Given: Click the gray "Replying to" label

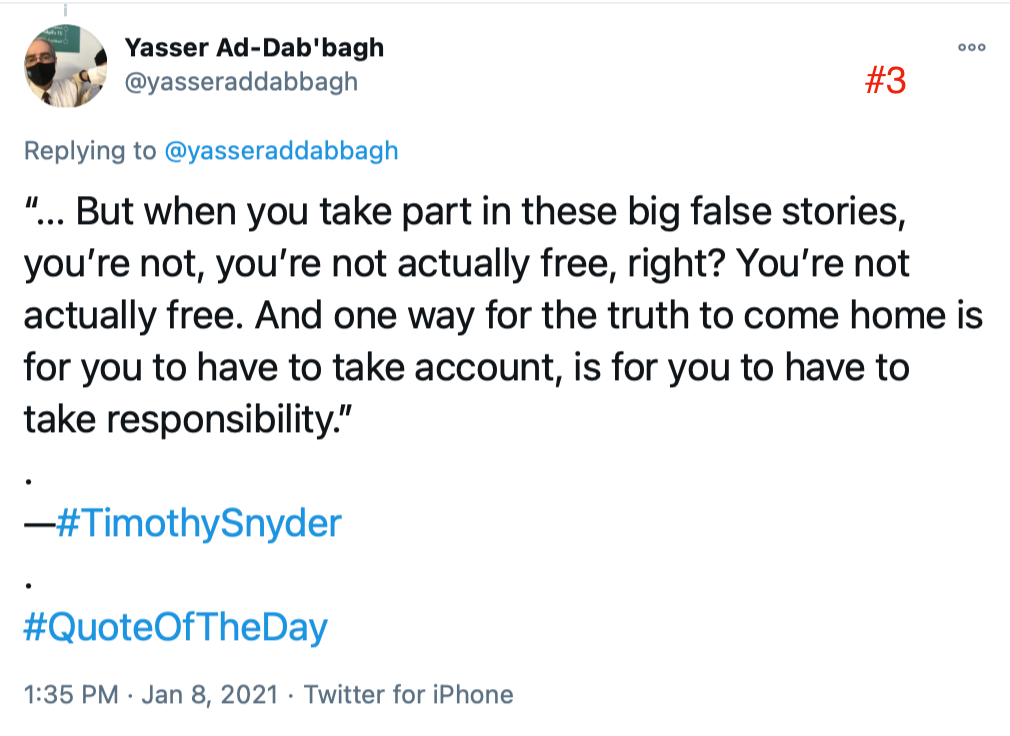Looking at the screenshot, I should click(90, 151).
